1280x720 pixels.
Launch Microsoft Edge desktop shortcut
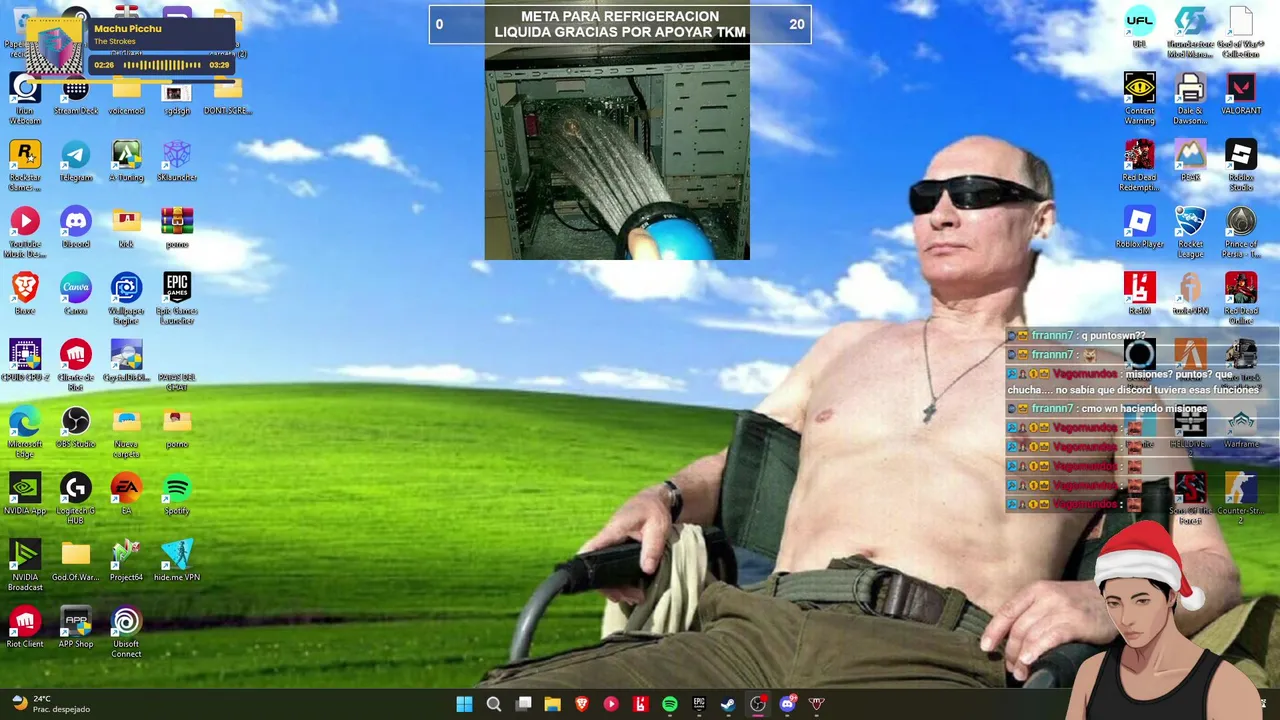[x=25, y=433]
